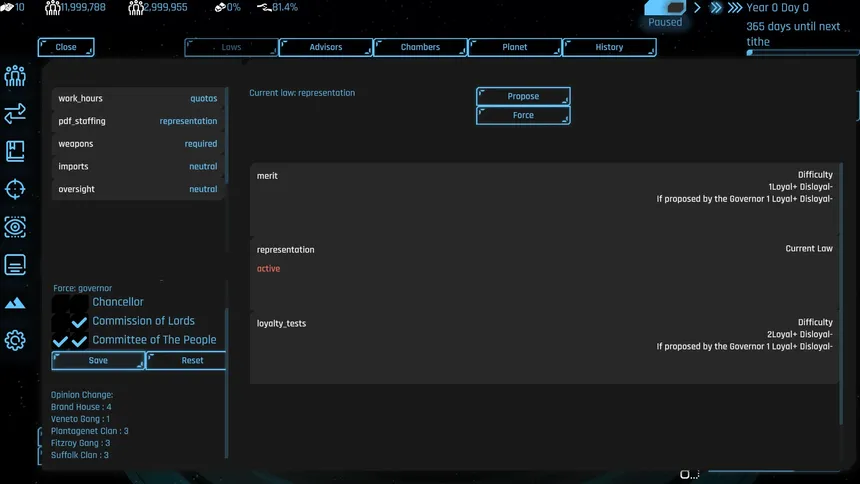Open the eye surveillance sidebar icon

15,227
